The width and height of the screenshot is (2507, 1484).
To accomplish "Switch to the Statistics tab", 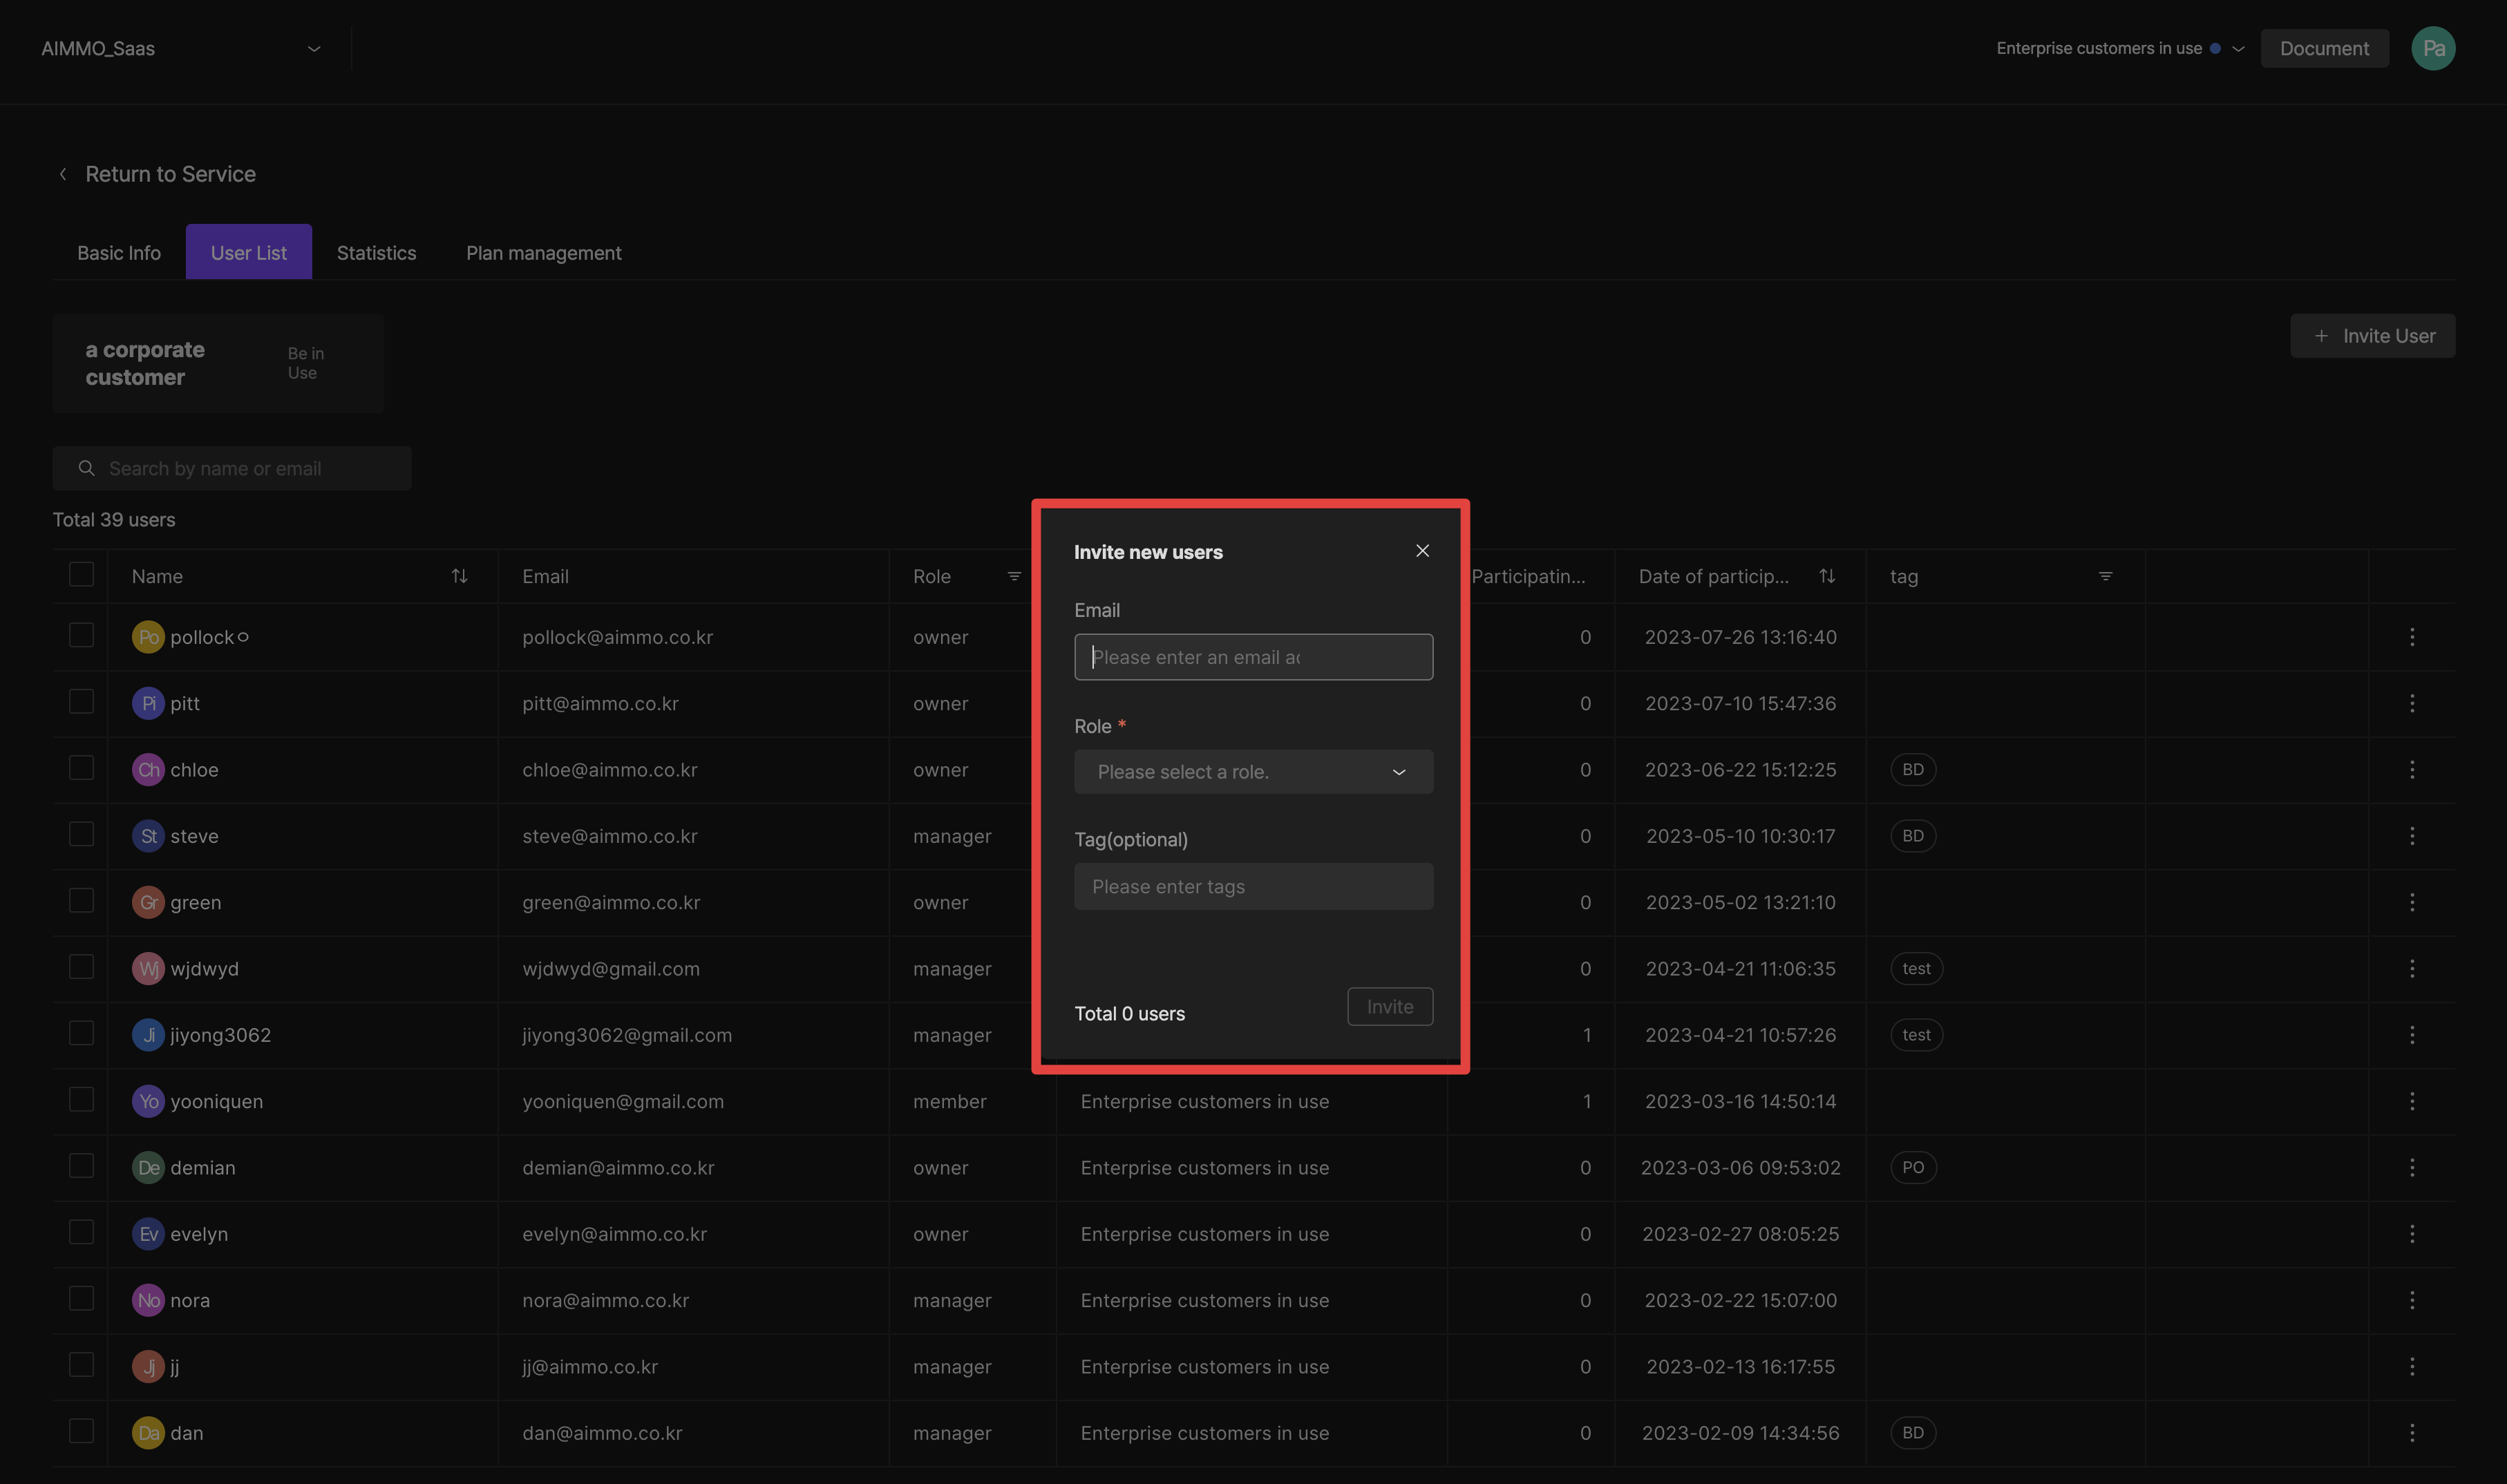I will 376,253.
